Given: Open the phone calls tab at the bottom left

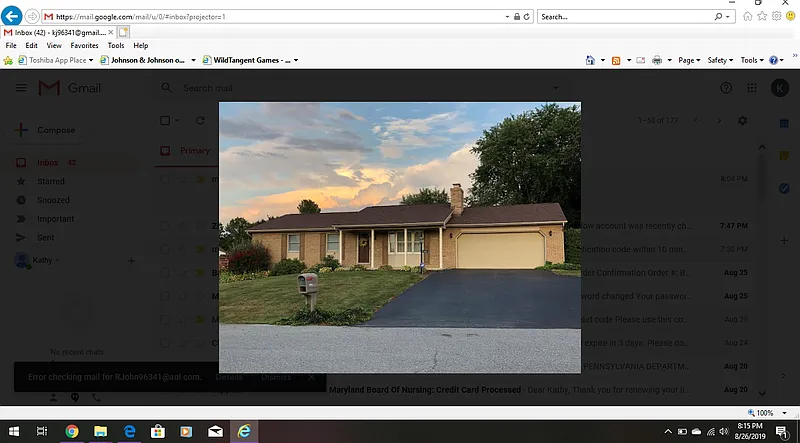Looking at the screenshot, I should click(96, 398).
